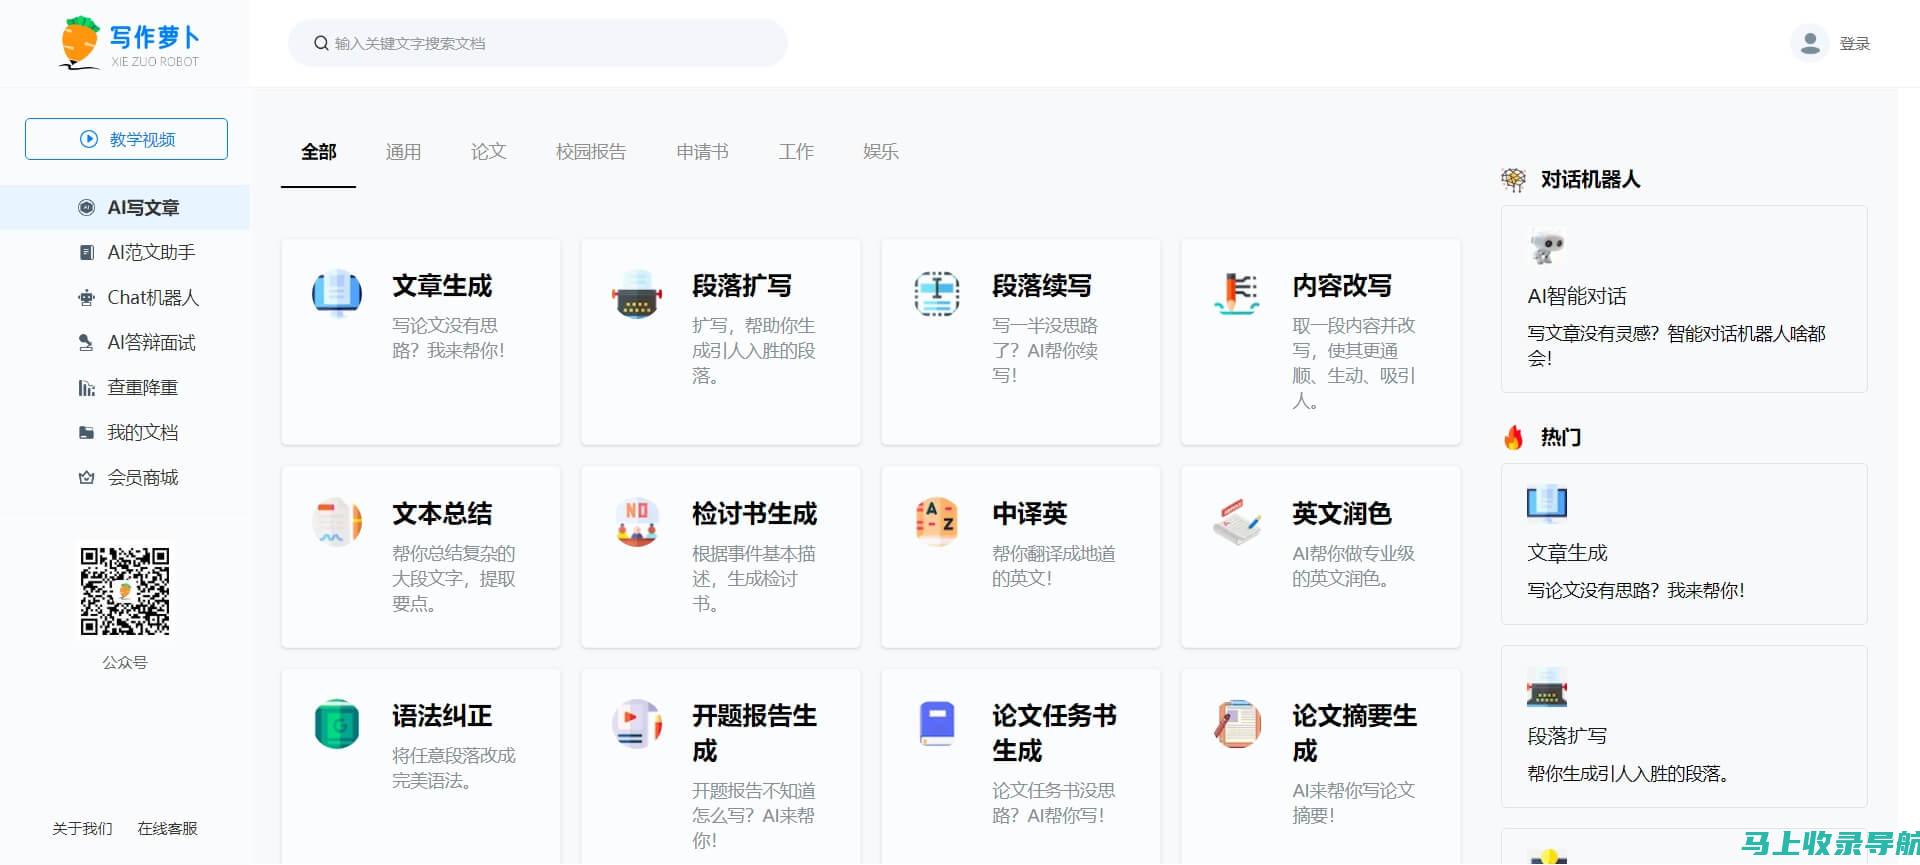1920x865 pixels.
Task: Click the 论文任务书生成 card title
Action: click(1055, 733)
